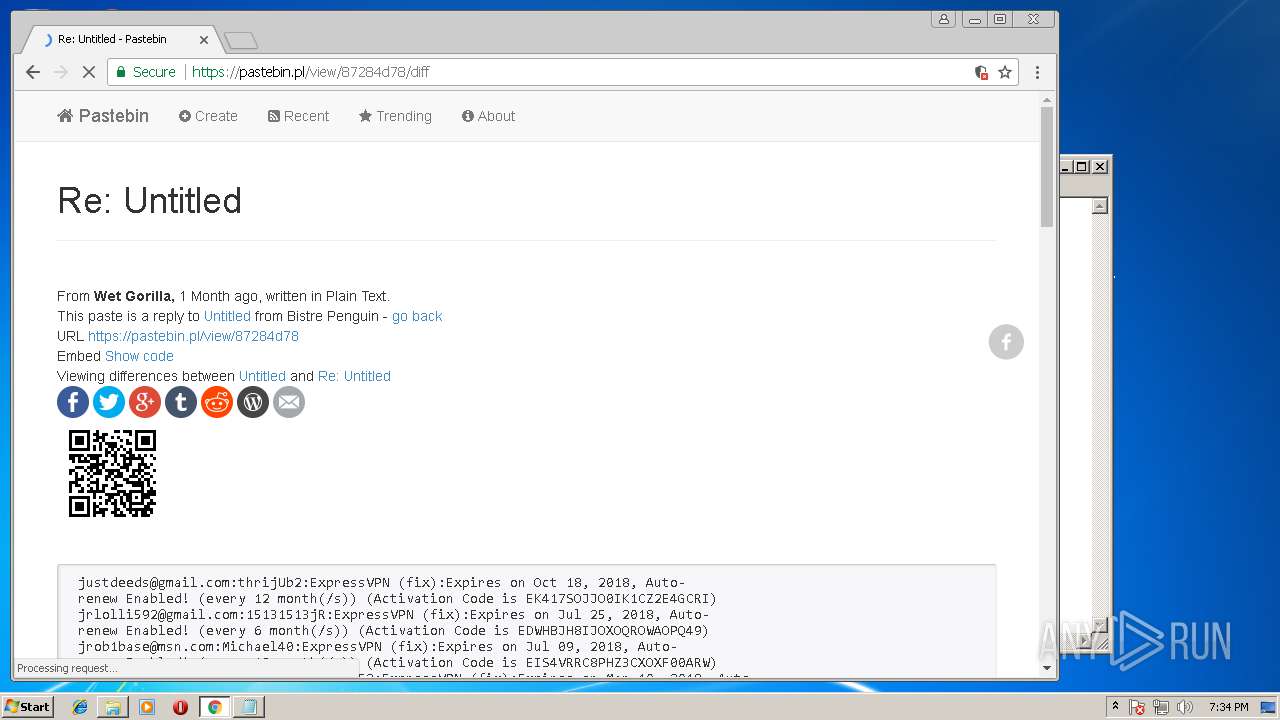Screen dimensions: 1280x720
Task: Click the volume speaker tray icon
Action: (1184, 707)
